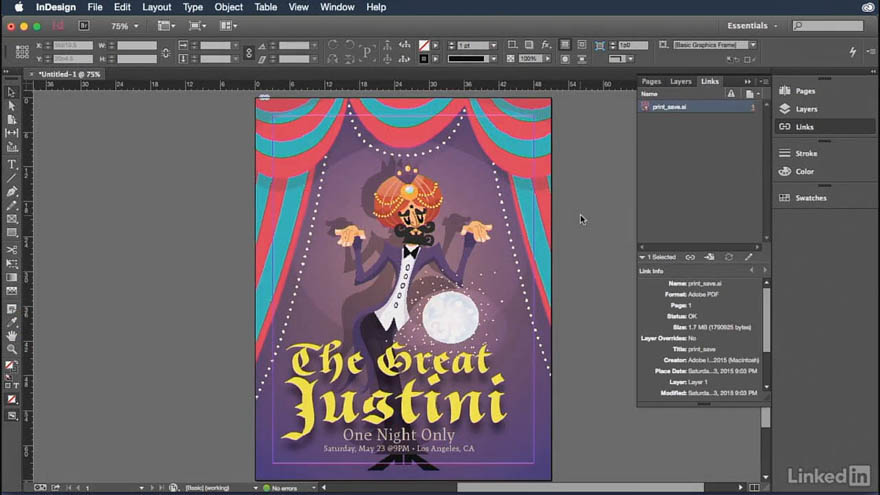The width and height of the screenshot is (880, 495).
Task: Click Go To Link icon
Action: click(x=710, y=257)
